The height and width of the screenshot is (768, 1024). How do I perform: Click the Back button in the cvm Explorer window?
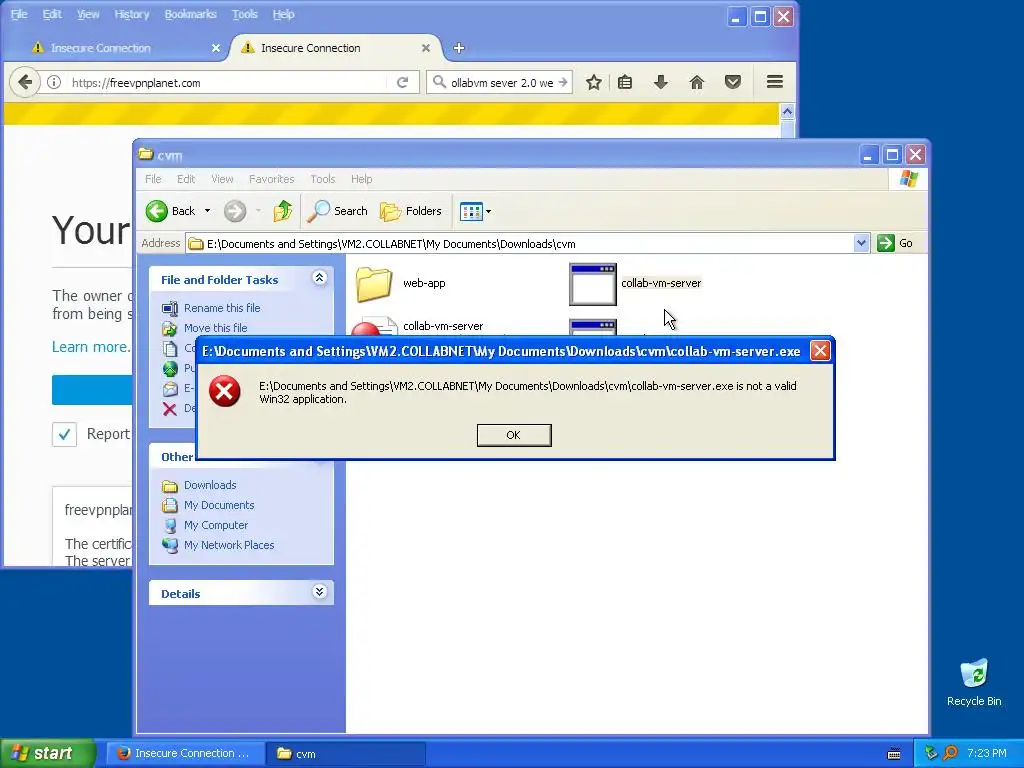171,211
